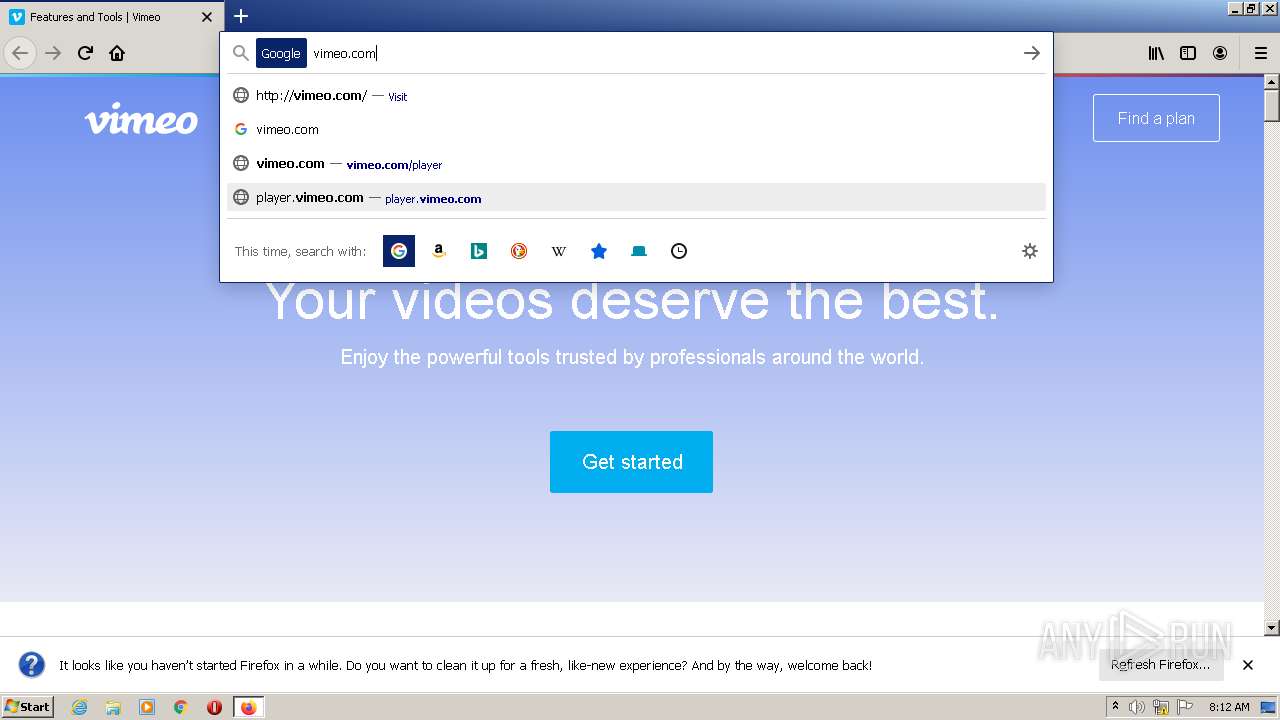Select the Google search suggestion vimeo.com

tap(636, 129)
